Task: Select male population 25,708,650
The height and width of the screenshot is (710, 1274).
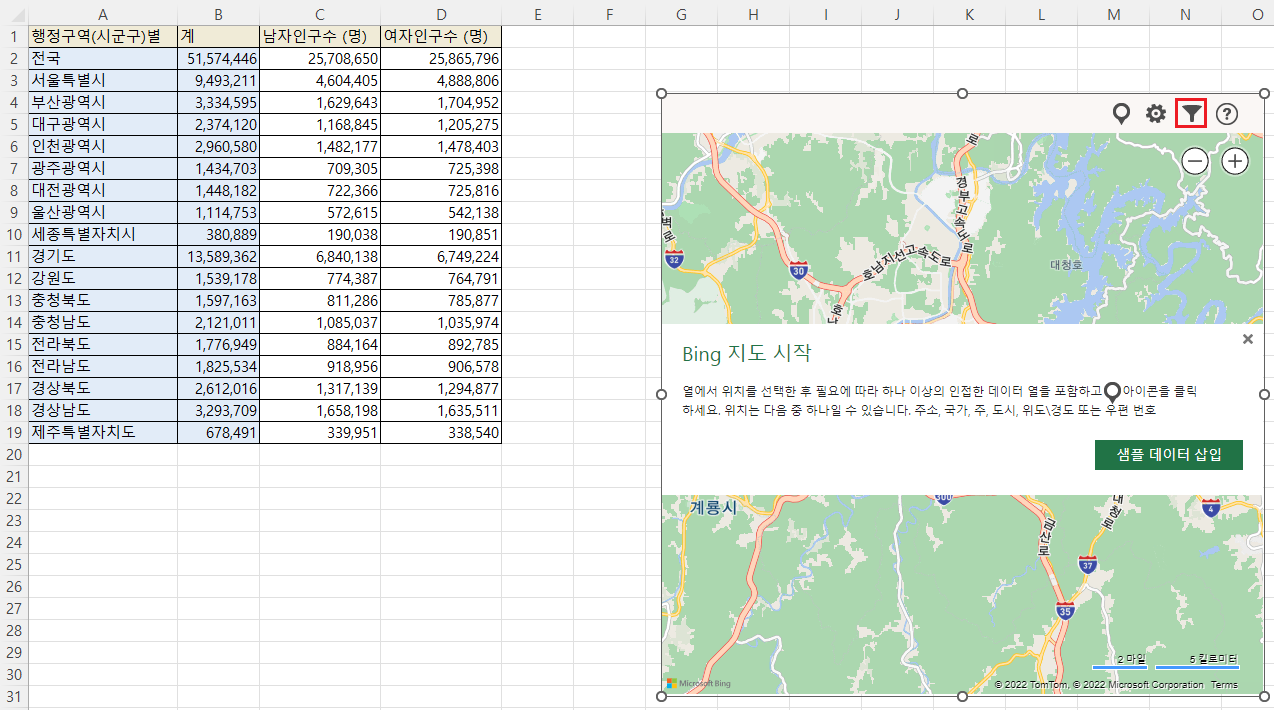Action: tap(320, 59)
